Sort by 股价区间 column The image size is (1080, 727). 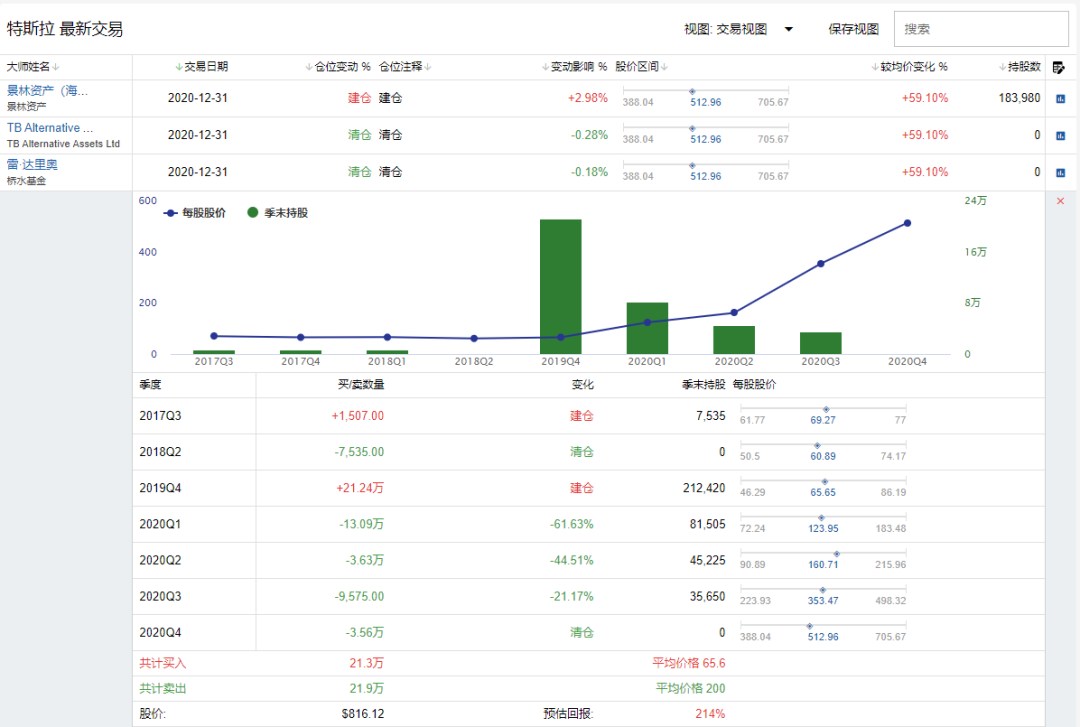(641, 67)
